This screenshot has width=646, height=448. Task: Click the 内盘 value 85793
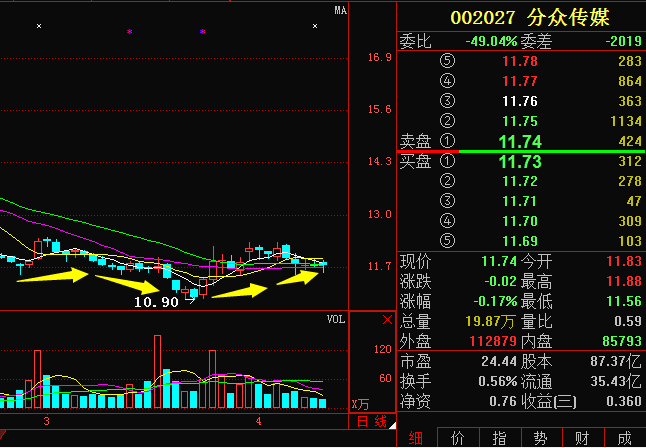tap(622, 341)
